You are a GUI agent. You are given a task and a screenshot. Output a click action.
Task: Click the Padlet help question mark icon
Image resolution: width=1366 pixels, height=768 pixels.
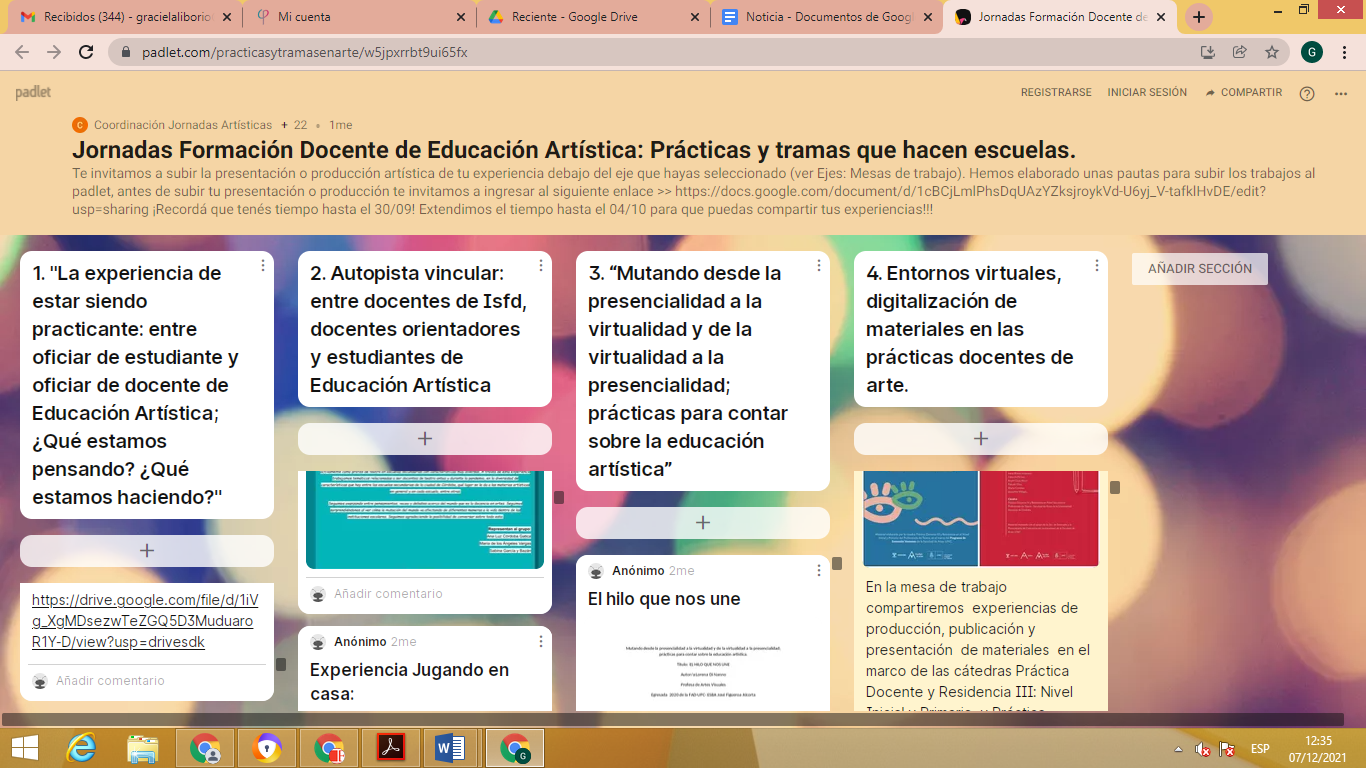pyautogui.click(x=1306, y=93)
